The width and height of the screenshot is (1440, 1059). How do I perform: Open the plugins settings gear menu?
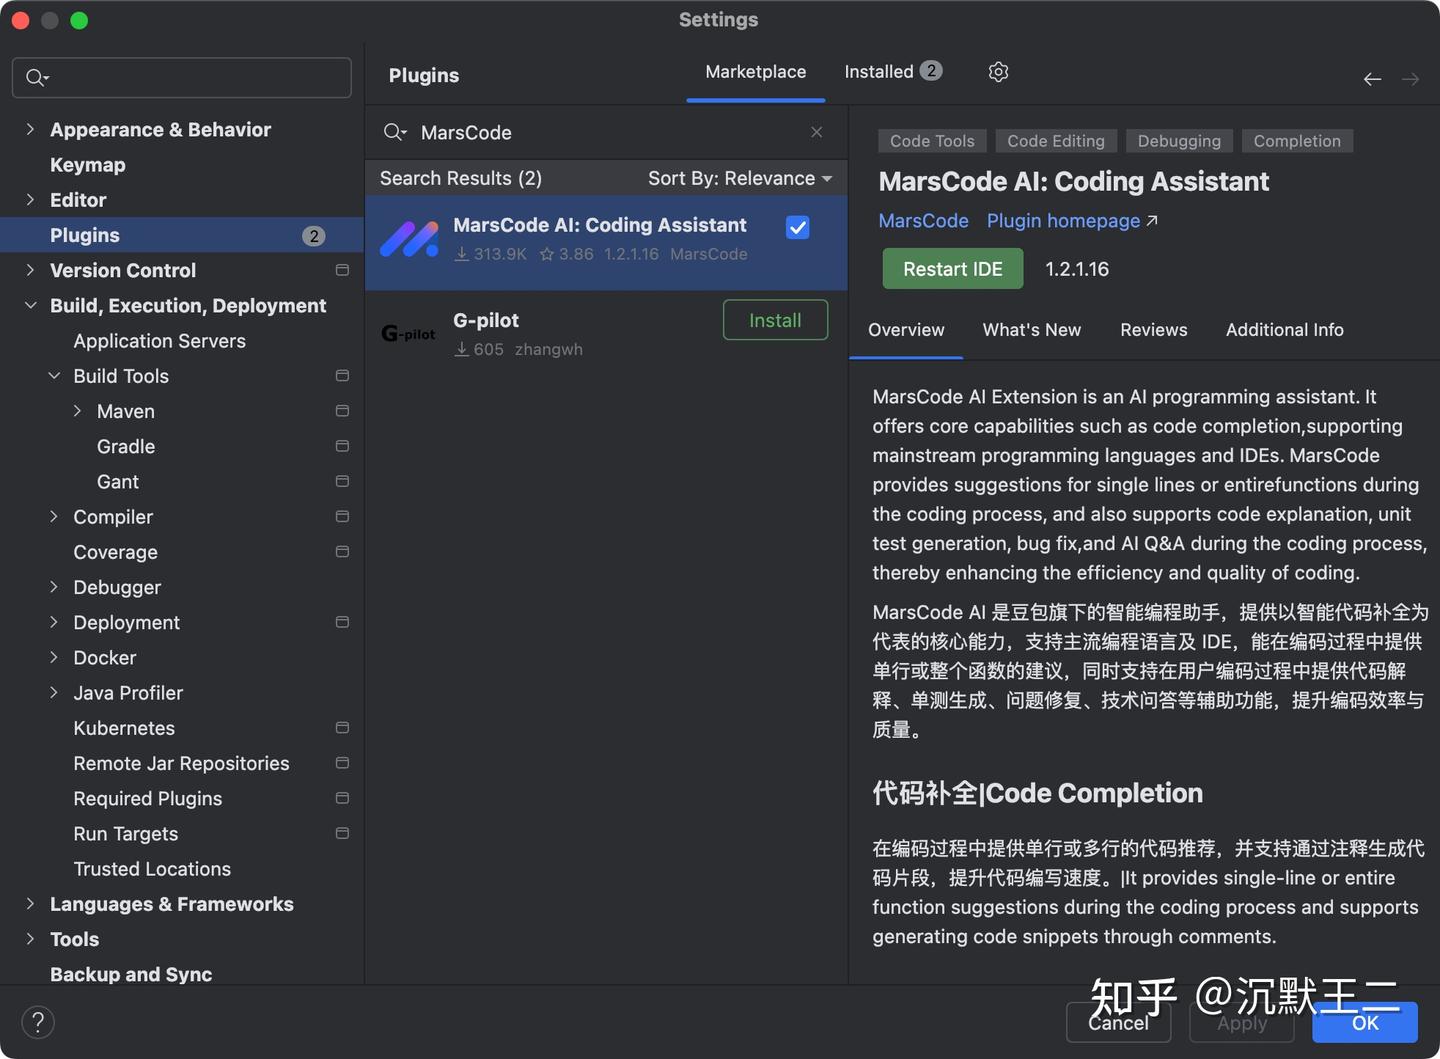(998, 72)
